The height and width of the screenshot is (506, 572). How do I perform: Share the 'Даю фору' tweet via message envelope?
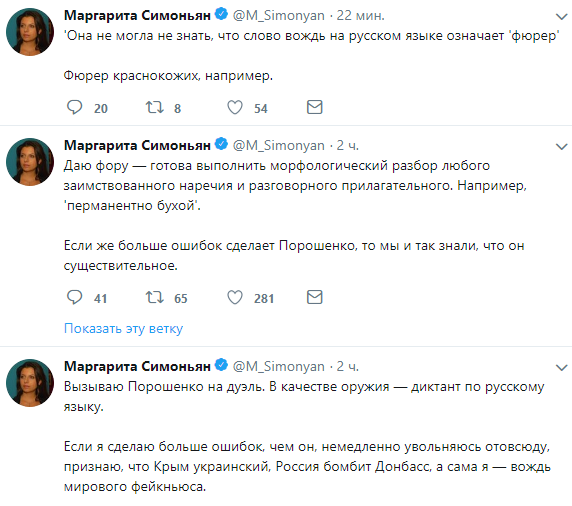point(314,297)
